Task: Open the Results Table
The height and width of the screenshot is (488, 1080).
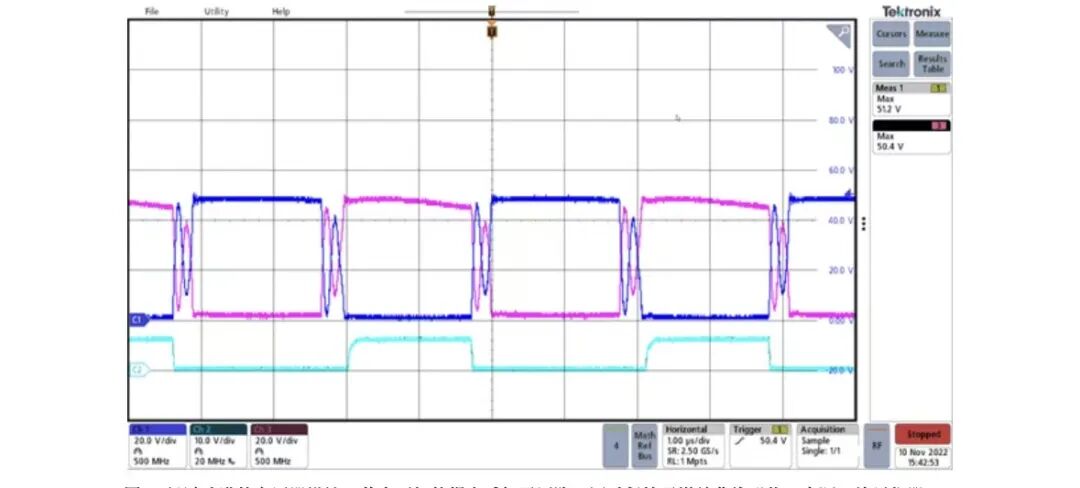Action: [x=932, y=64]
